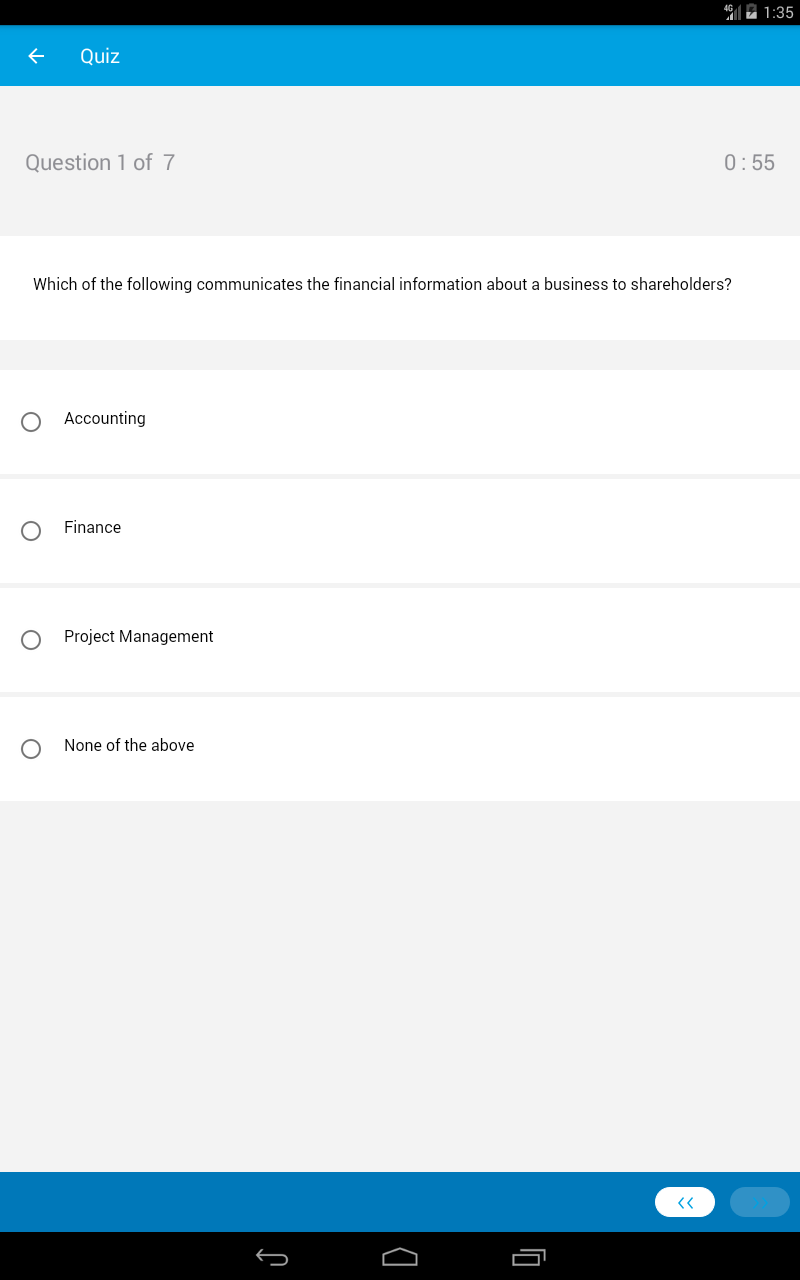Tap the battery icon in status bar
Image resolution: width=800 pixels, height=1280 pixels.
tap(752, 12)
